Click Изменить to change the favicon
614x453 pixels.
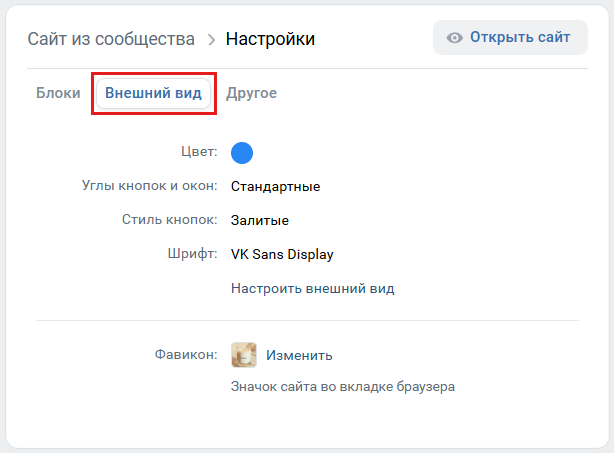[299, 355]
